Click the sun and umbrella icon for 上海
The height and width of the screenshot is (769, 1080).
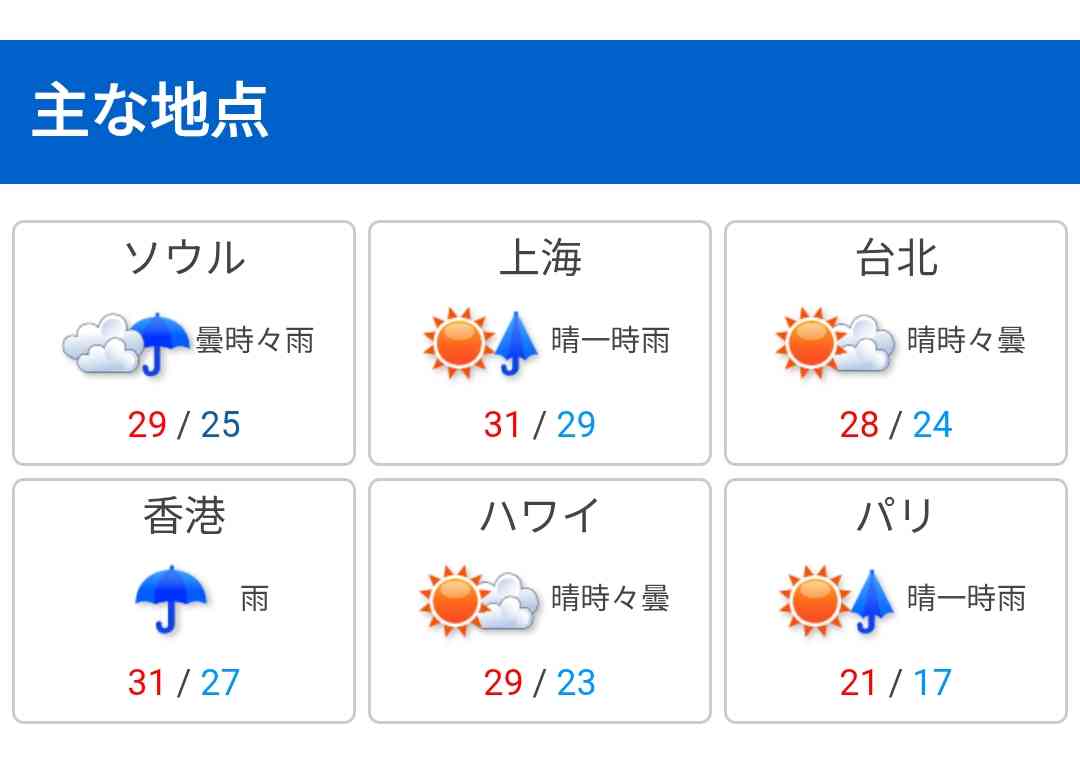[x=481, y=343]
